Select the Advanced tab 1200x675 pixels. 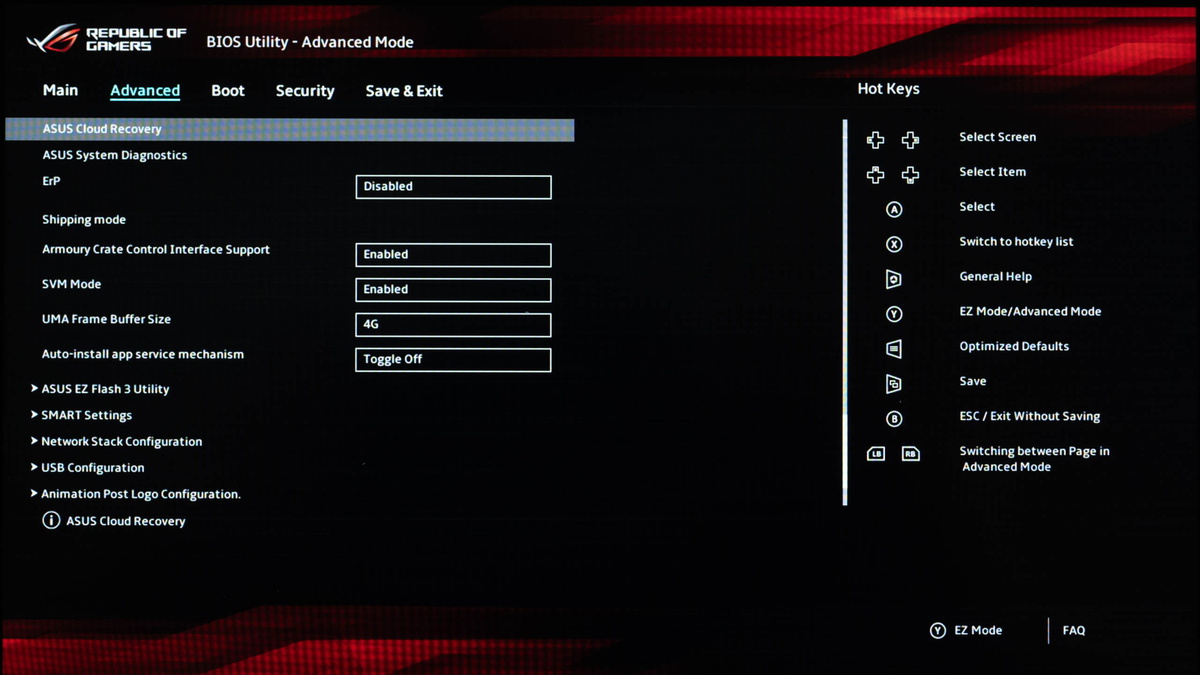coord(145,90)
